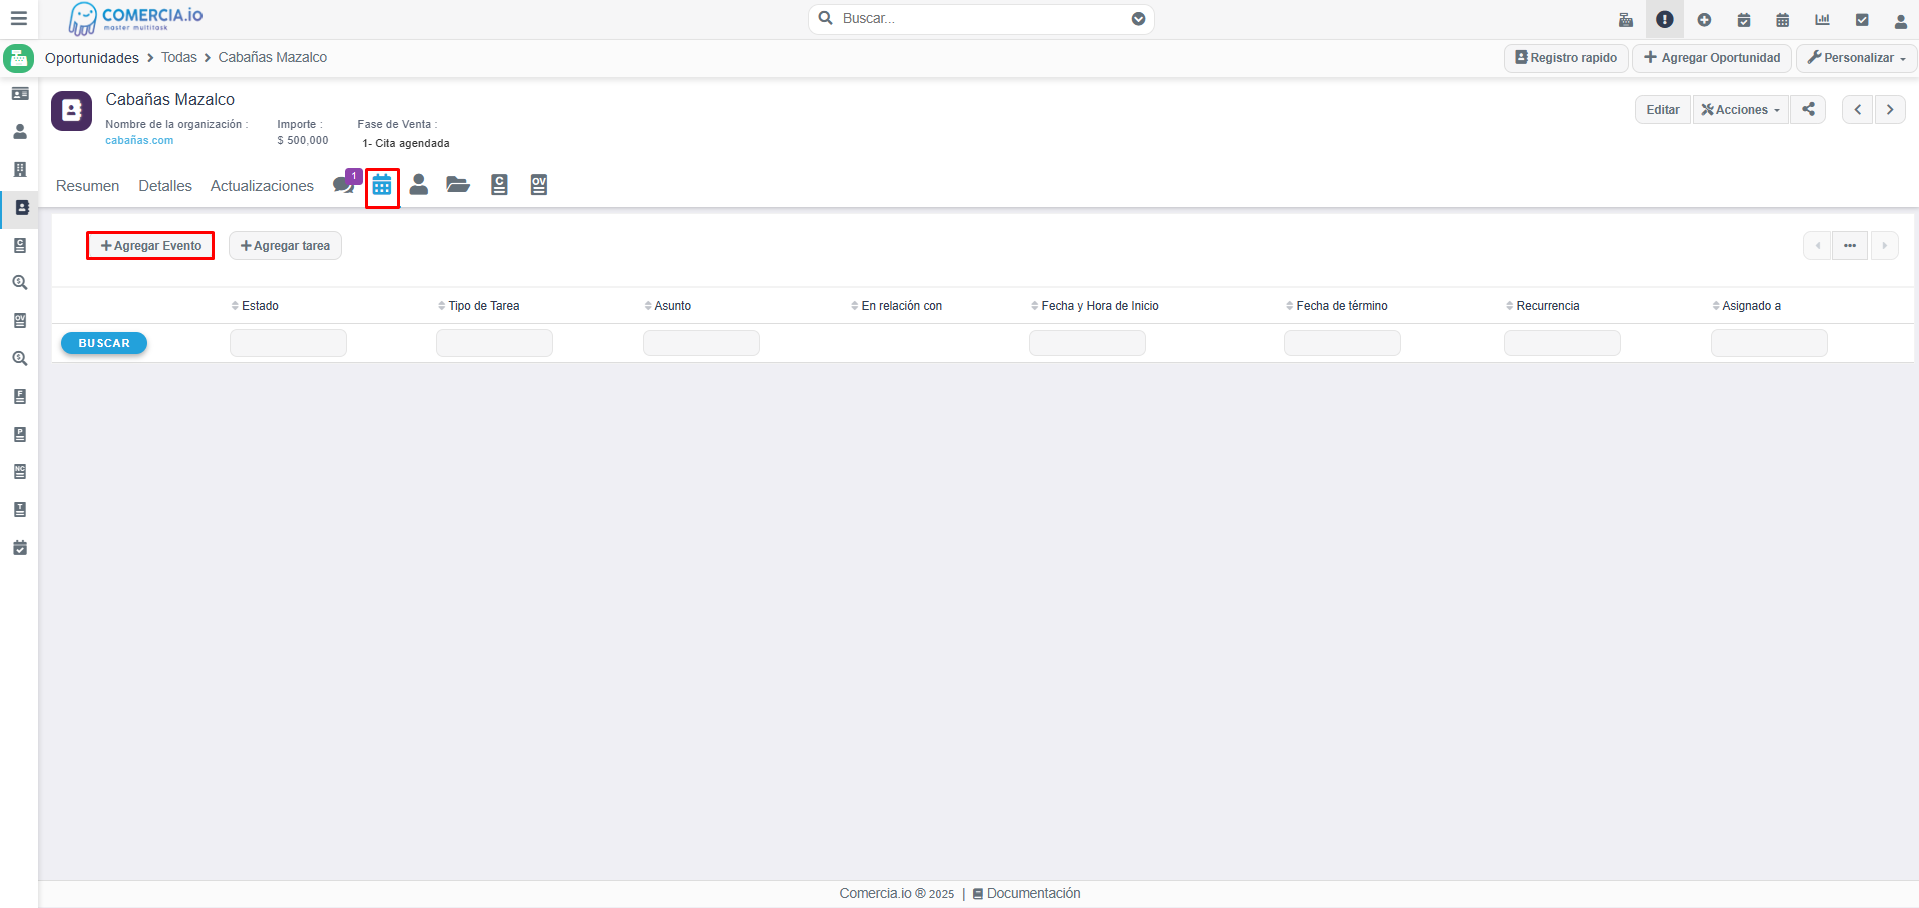The height and width of the screenshot is (908, 1919).
Task: Switch to the Detalles tab
Action: [165, 186]
